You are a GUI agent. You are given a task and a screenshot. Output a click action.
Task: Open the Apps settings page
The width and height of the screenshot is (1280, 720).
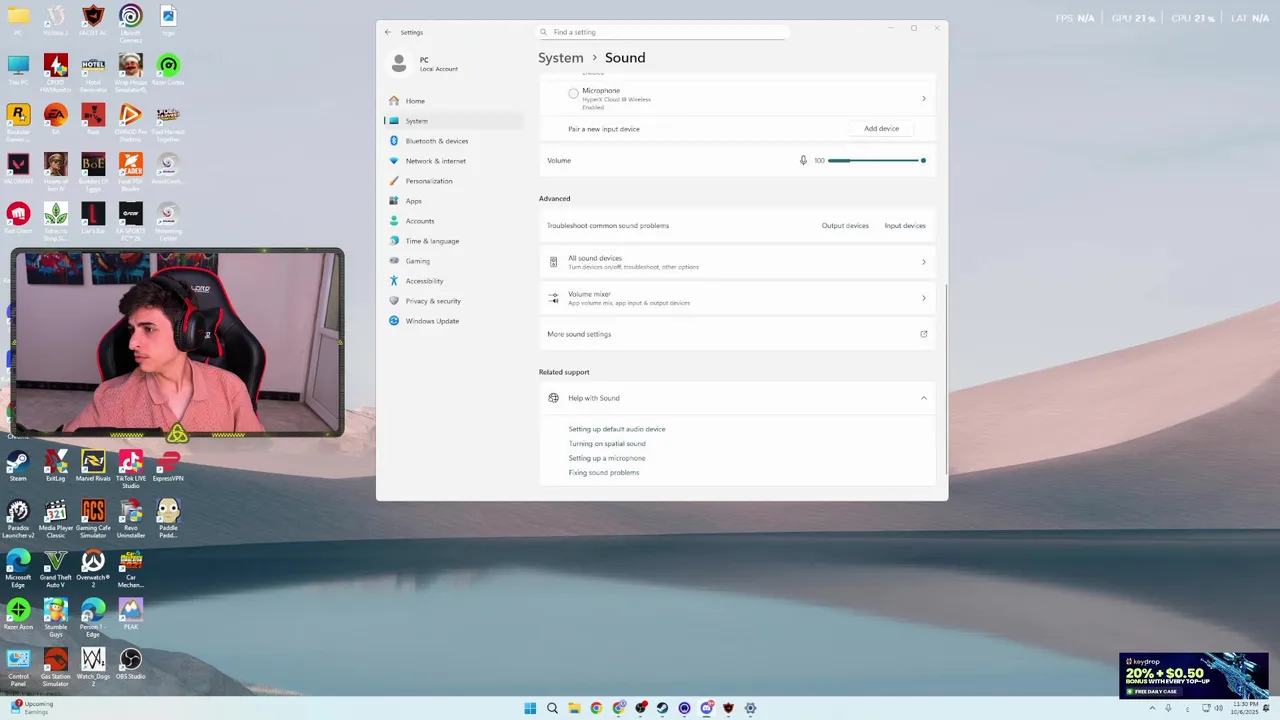pyautogui.click(x=453, y=201)
